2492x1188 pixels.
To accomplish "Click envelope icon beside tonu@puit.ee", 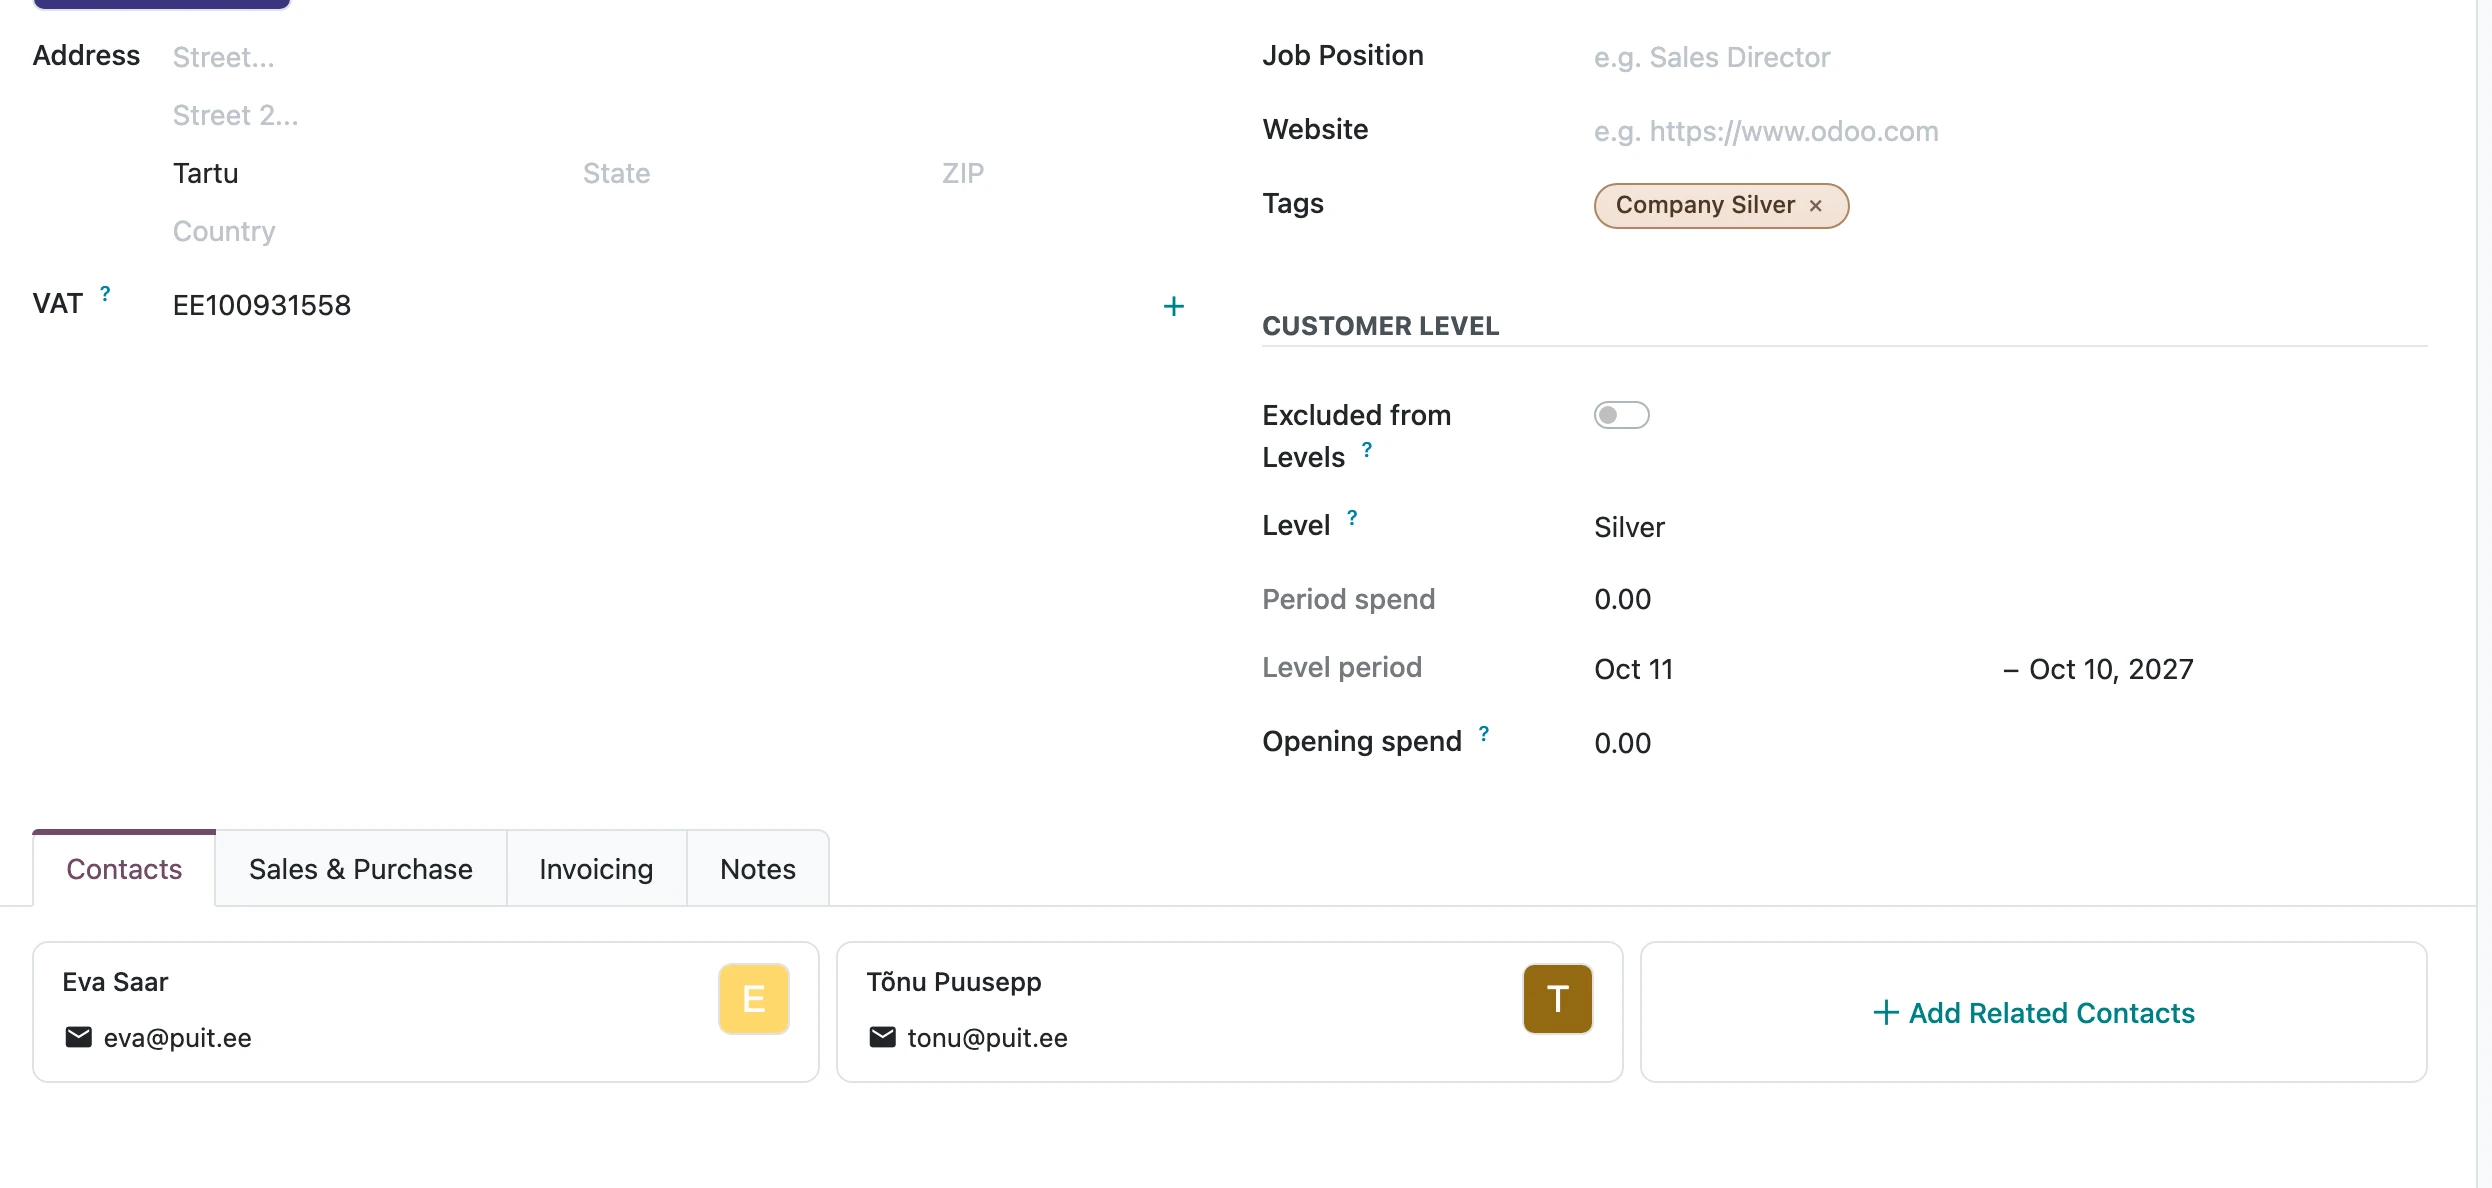I will [x=882, y=1037].
